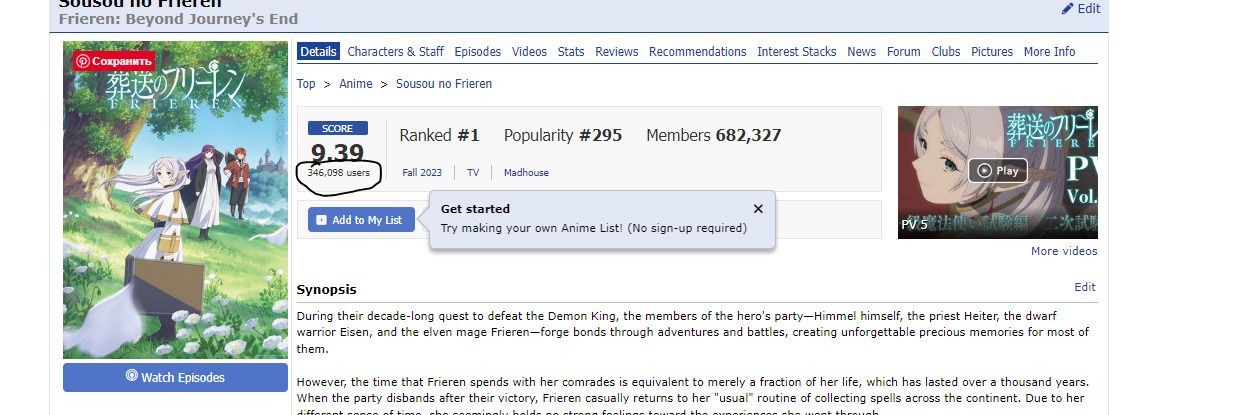The height and width of the screenshot is (415, 1248).
Task: Expand the More Info tab
Action: pos(1049,52)
